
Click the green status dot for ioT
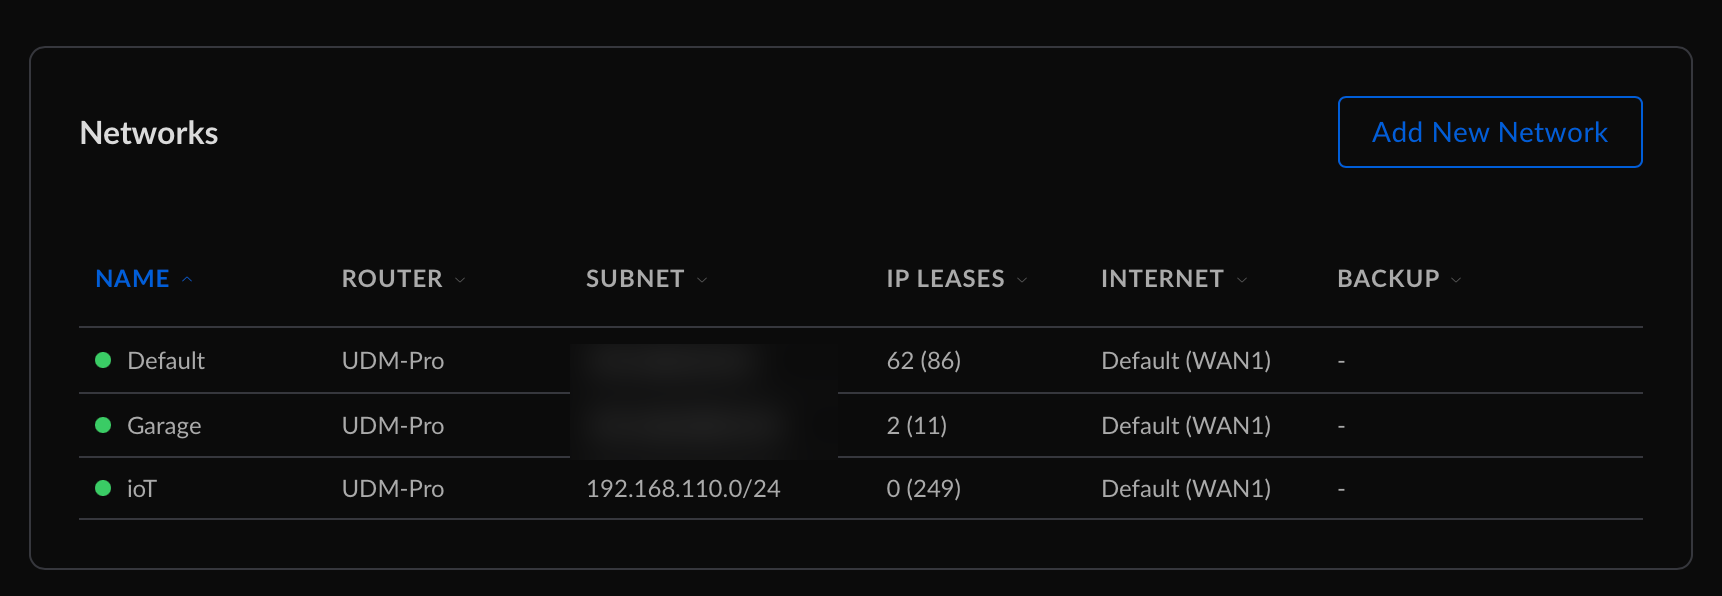coord(103,488)
